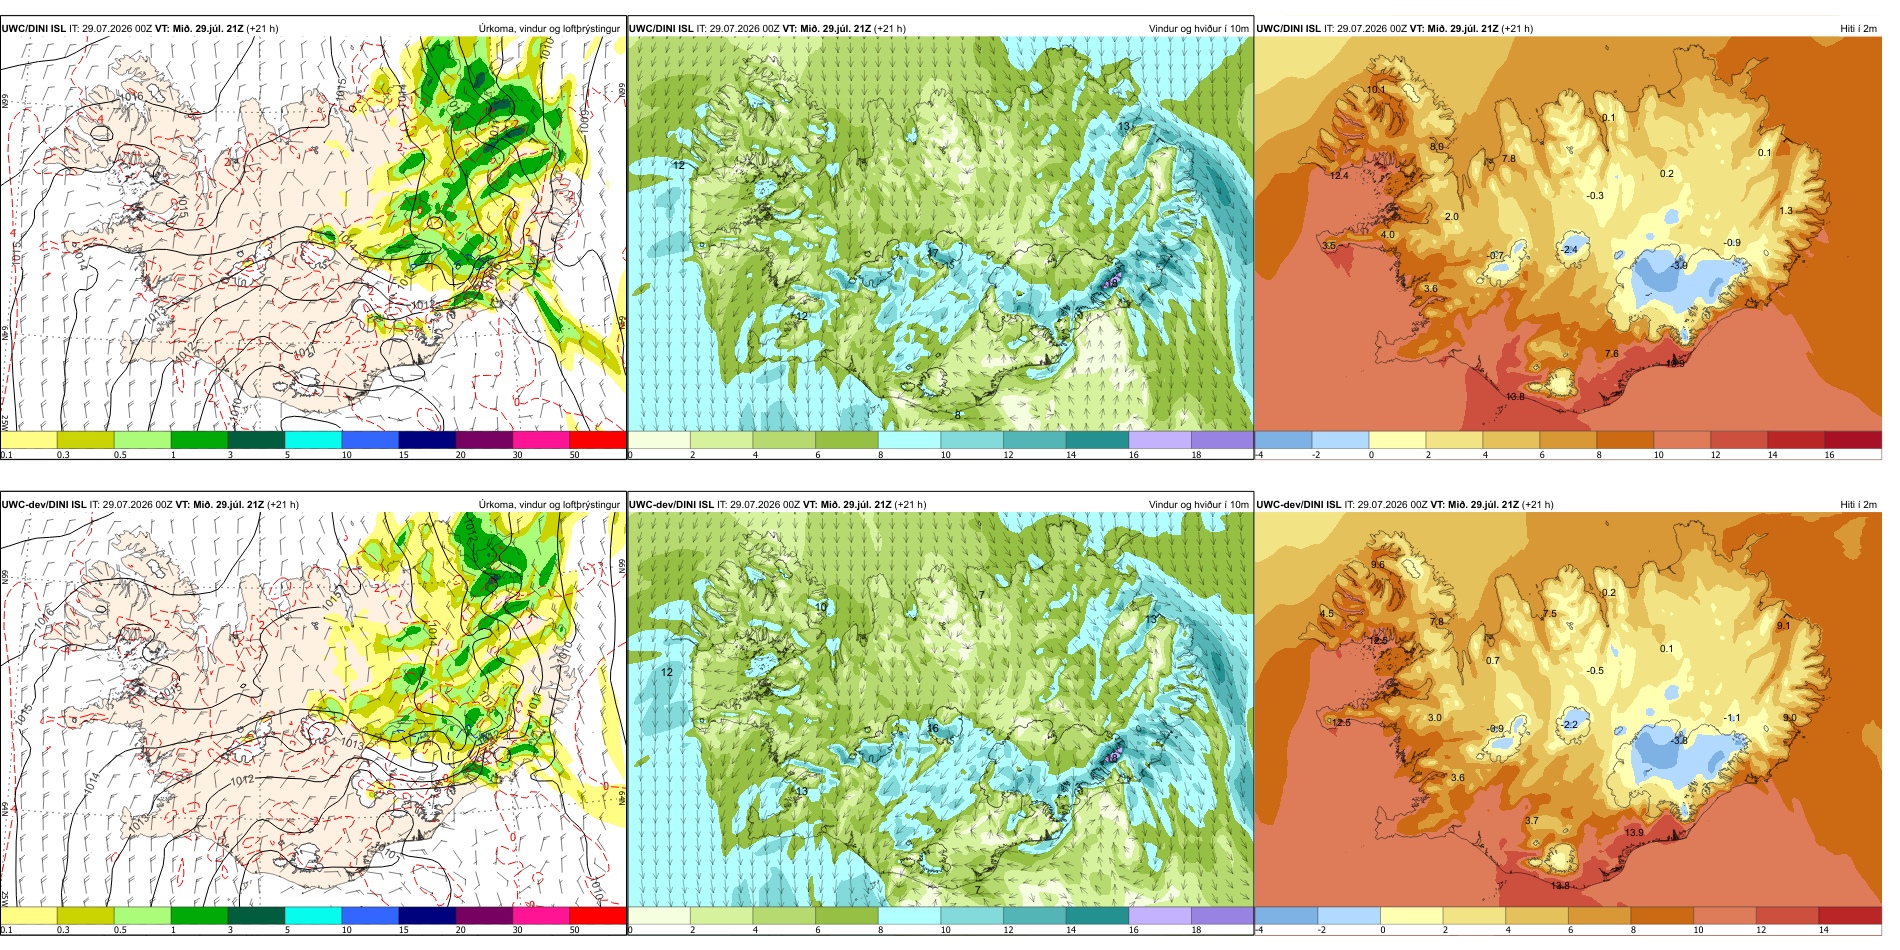Screen dimensions: 1900x950
Task: Click the pale yellow 0 swatch in UWC temperature legend
Action: tap(1397, 440)
